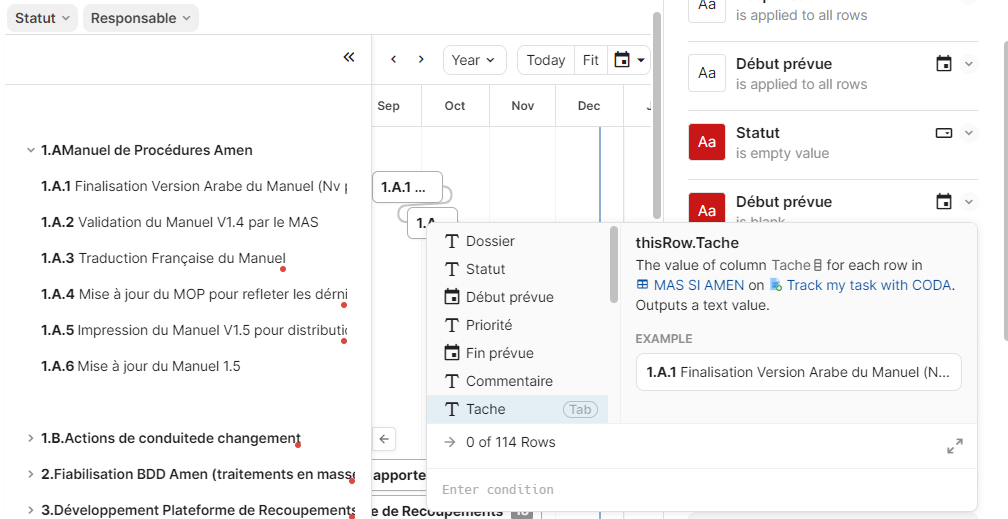This screenshot has width=1008, height=519.
Task: Open the Year timescale dropdown
Action: point(474,60)
